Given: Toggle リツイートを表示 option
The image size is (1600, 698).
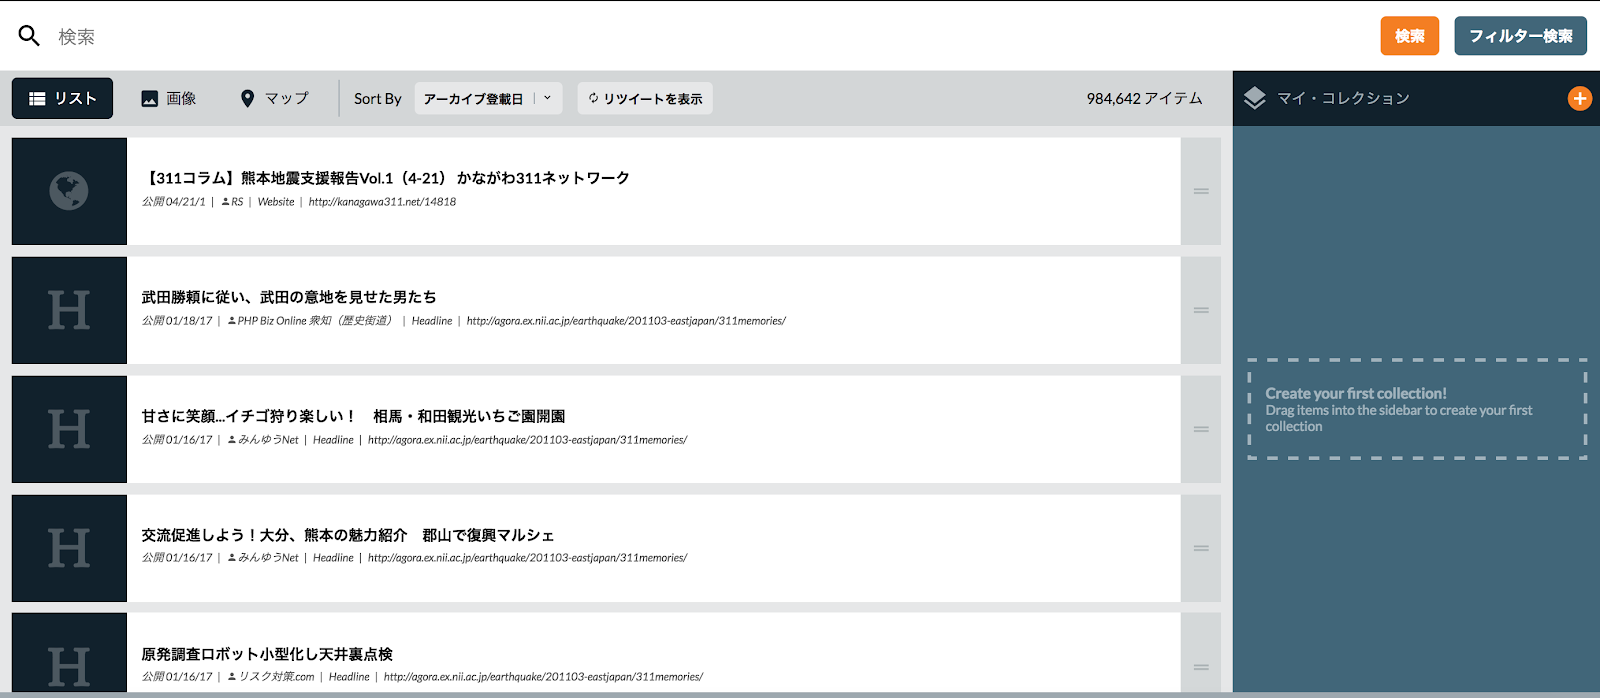Looking at the screenshot, I should [x=645, y=98].
